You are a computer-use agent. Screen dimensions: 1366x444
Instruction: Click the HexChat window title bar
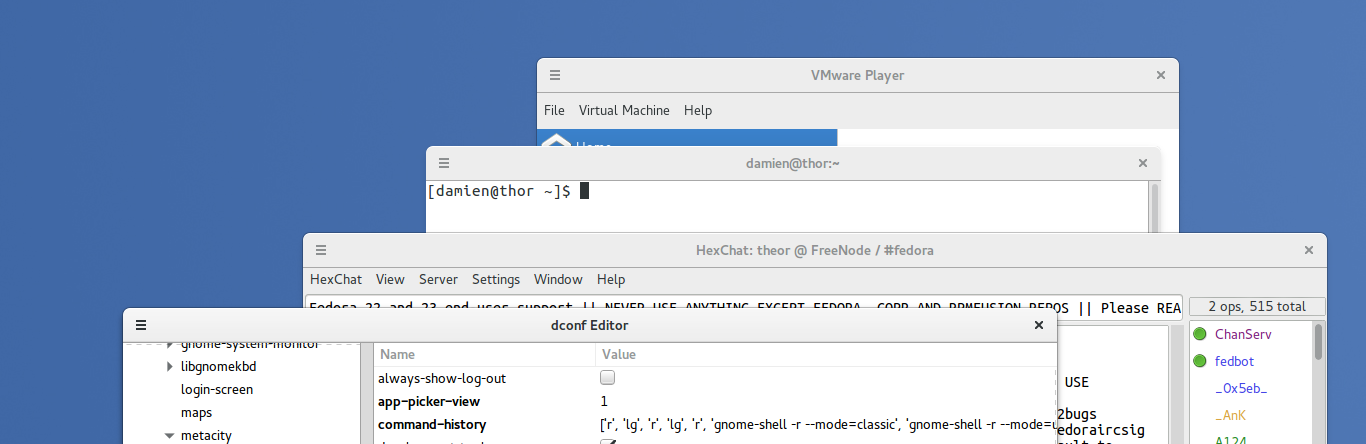[815, 250]
